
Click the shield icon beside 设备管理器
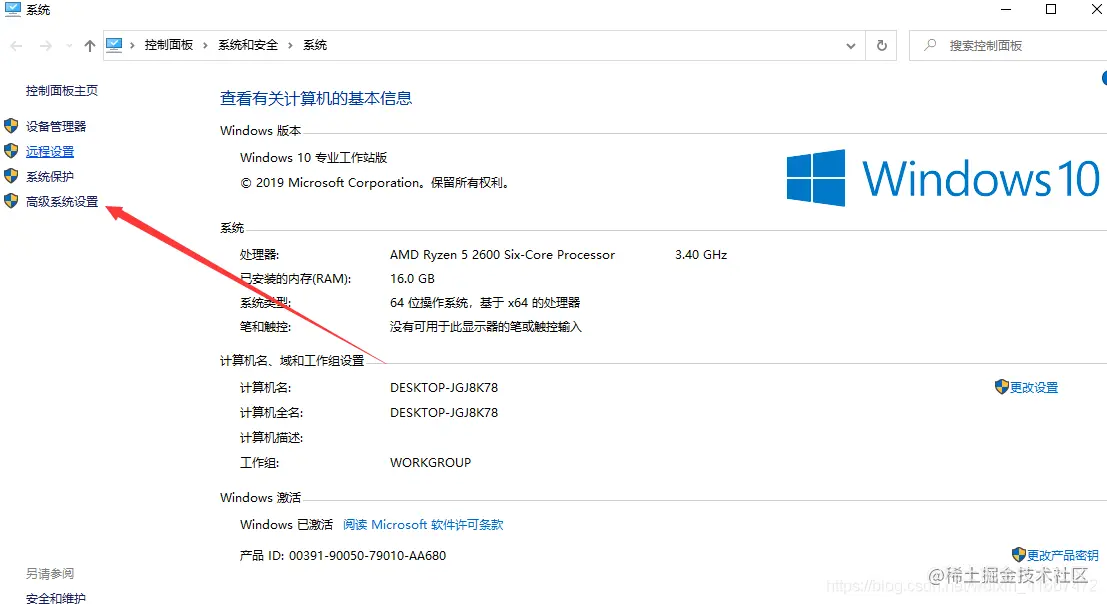click(x=11, y=126)
